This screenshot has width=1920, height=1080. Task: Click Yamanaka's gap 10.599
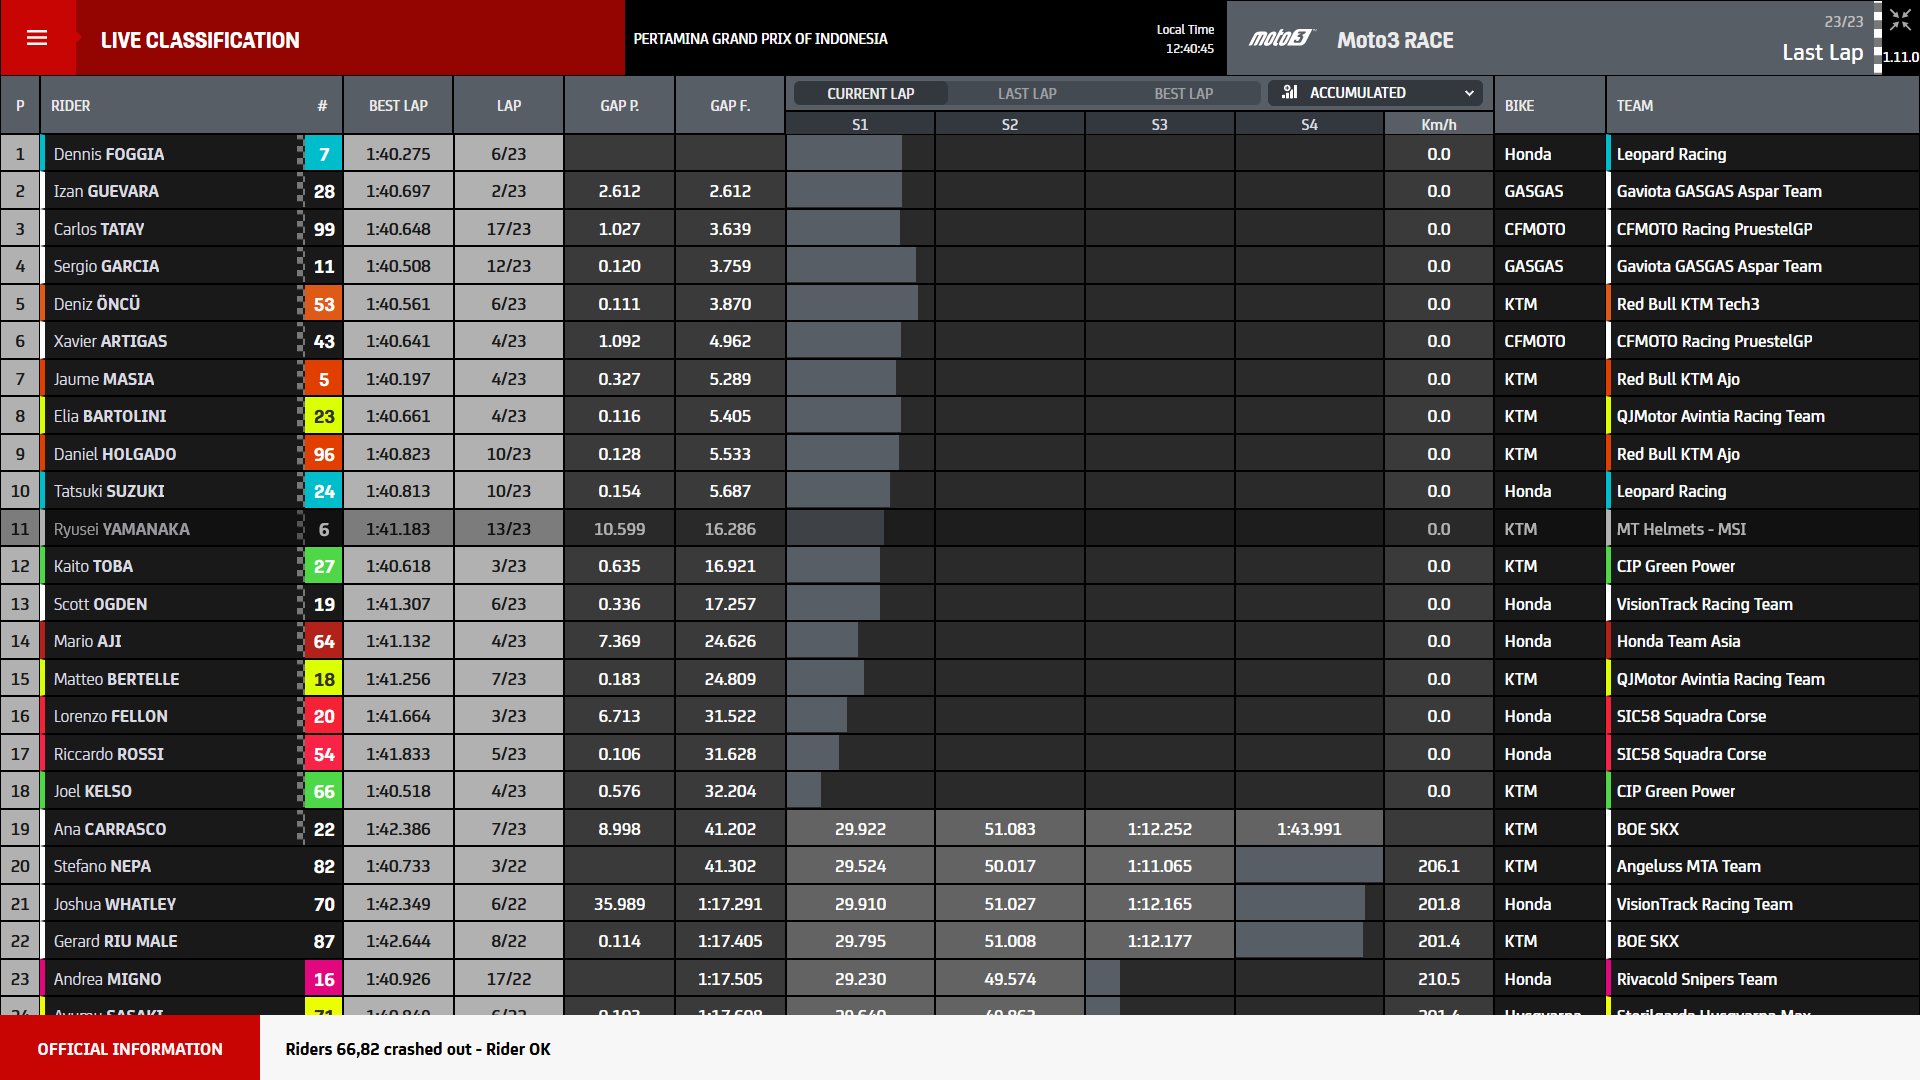[619, 529]
